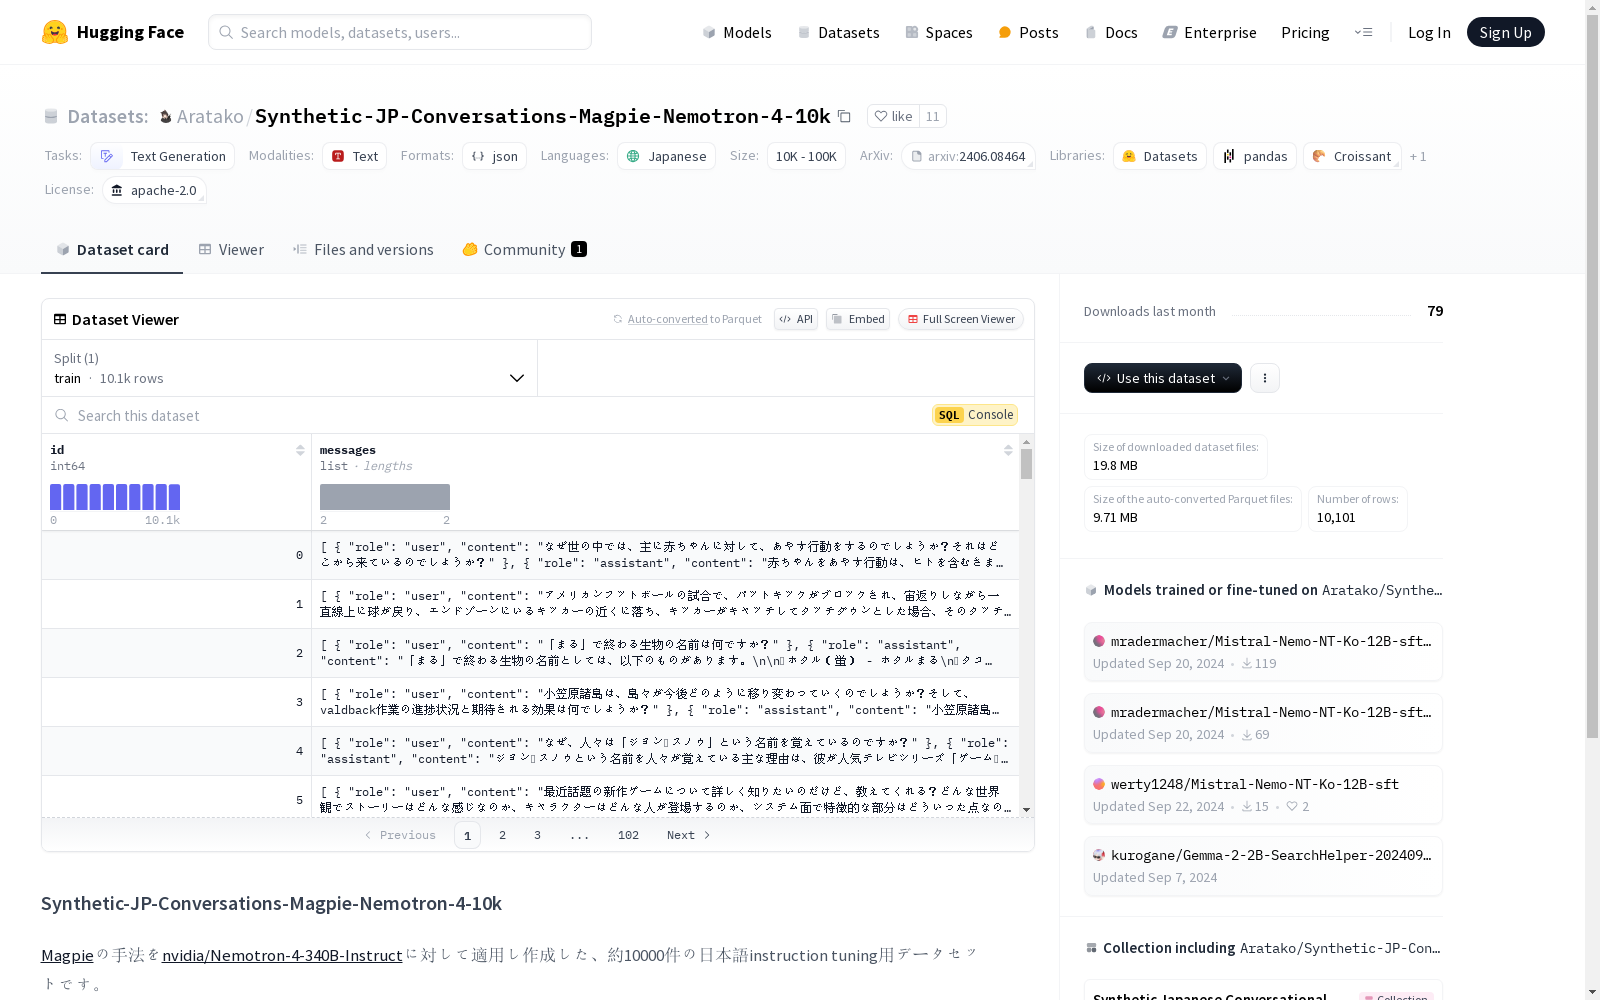1600x1000 pixels.
Task: Open the Full Screen Viewer
Action: (x=961, y=319)
